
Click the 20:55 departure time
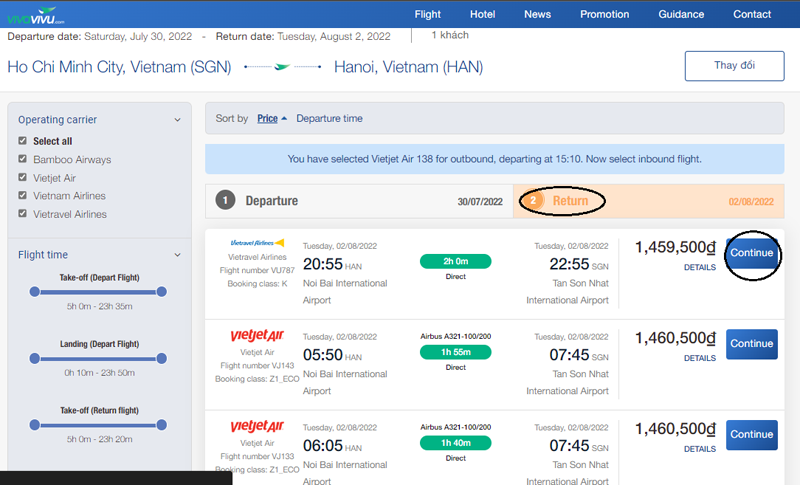coord(322,264)
